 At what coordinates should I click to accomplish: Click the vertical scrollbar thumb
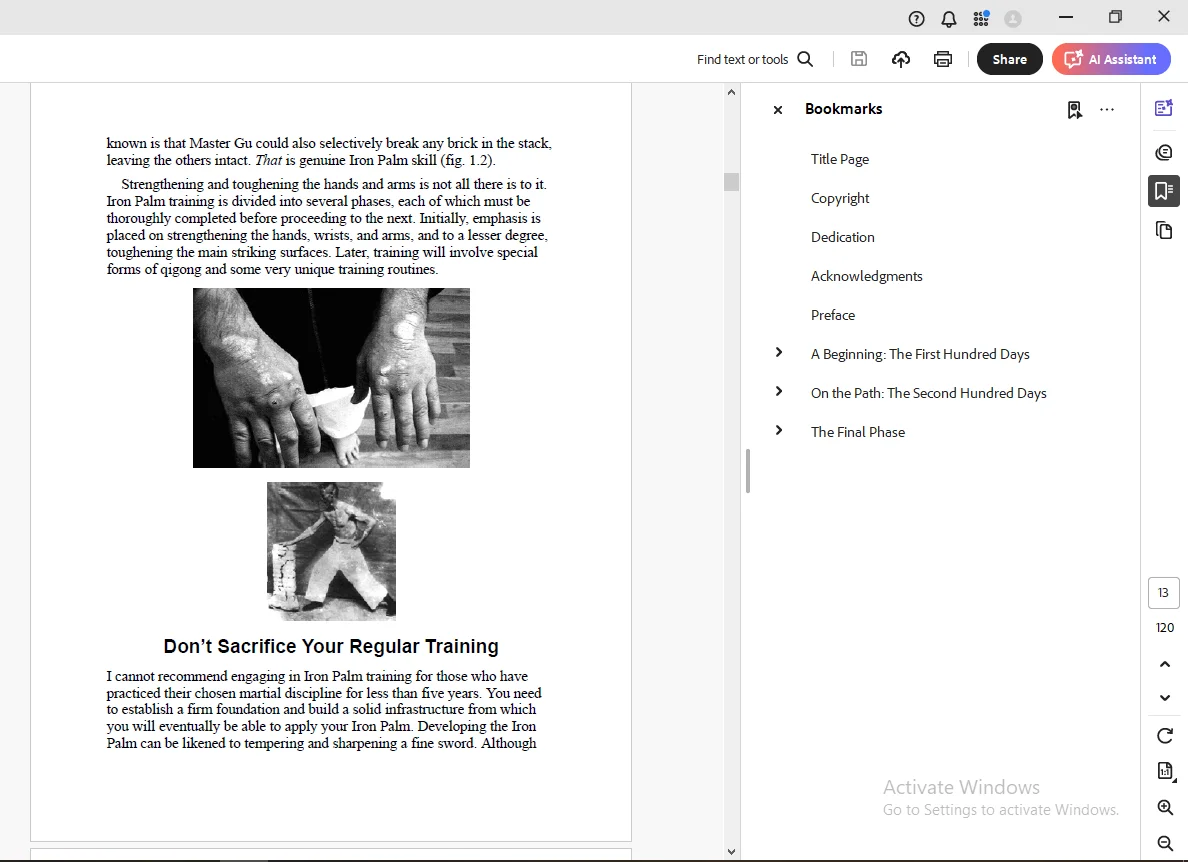(731, 182)
